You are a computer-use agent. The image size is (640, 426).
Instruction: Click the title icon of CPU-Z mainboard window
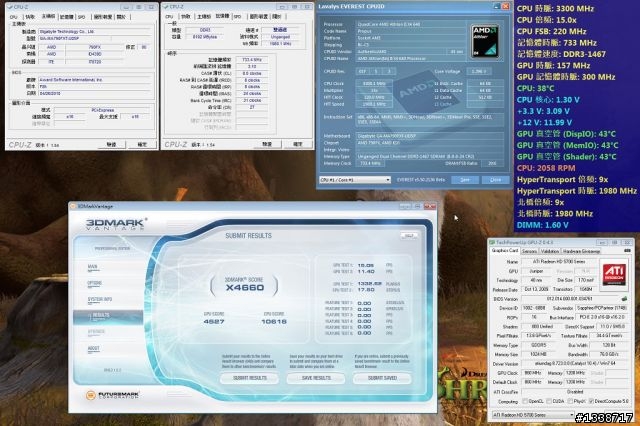[x=11, y=7]
